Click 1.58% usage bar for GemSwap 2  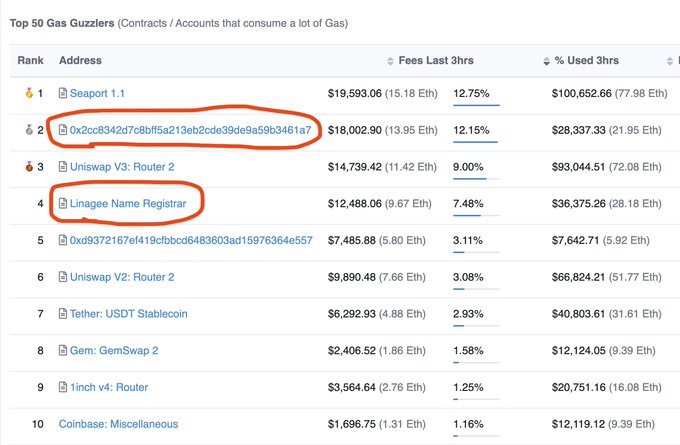pos(476,362)
